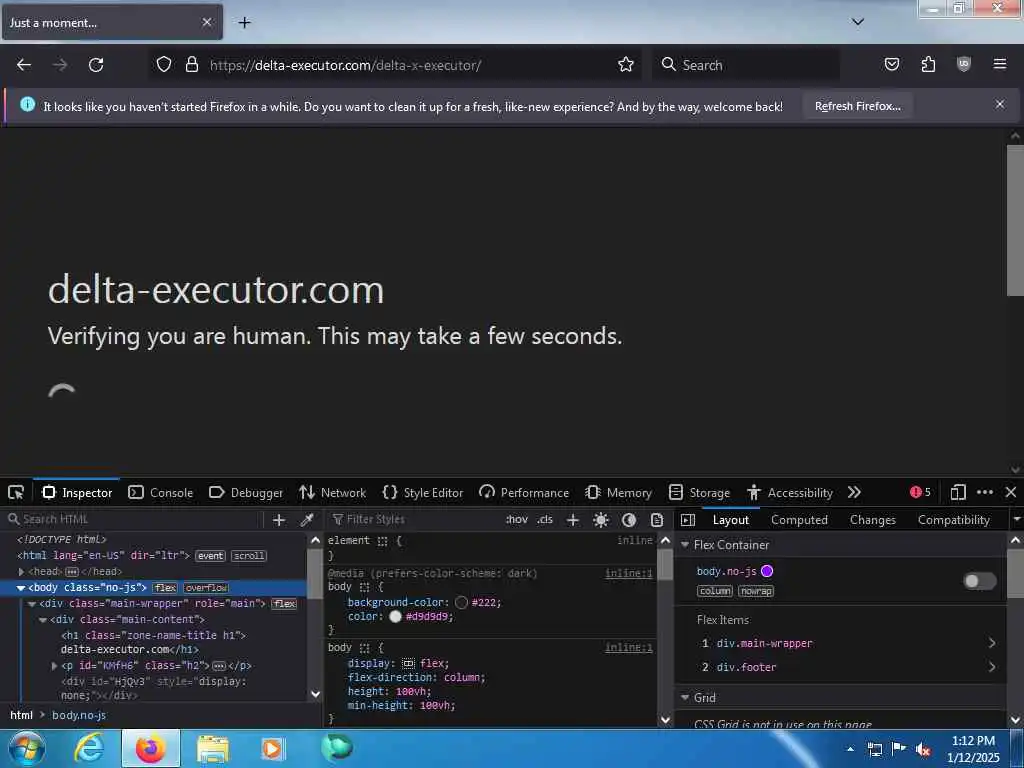The width and height of the screenshot is (1024, 768).
Task: Switch to the Console tab
Action: [x=161, y=492]
